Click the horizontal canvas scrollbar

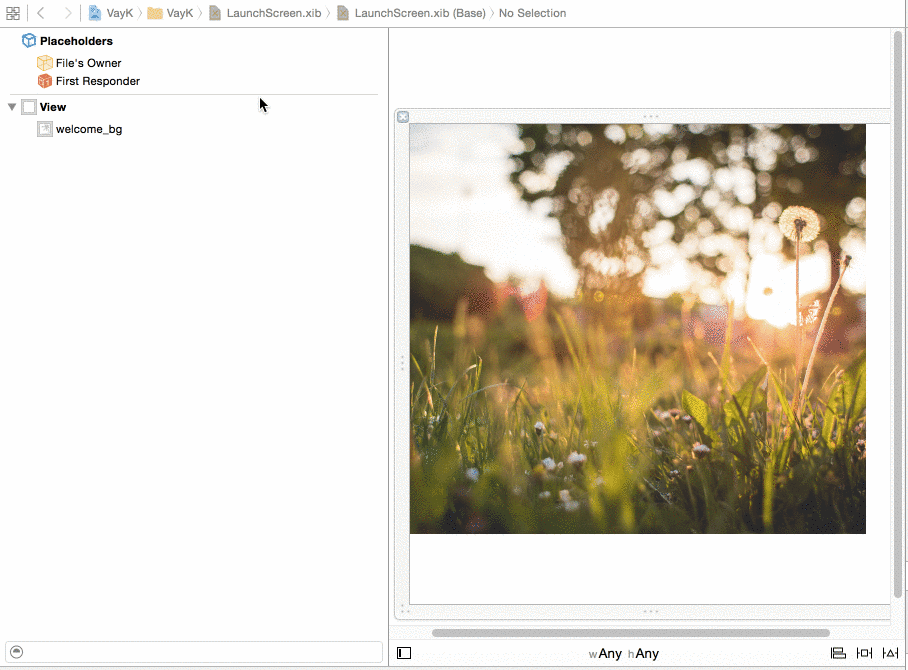coord(630,633)
